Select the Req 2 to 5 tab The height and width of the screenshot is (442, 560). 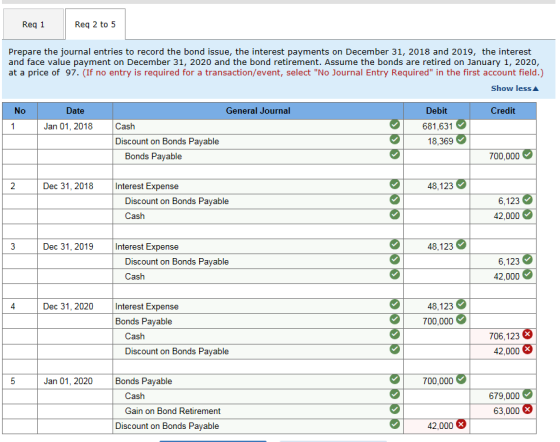coord(95,24)
